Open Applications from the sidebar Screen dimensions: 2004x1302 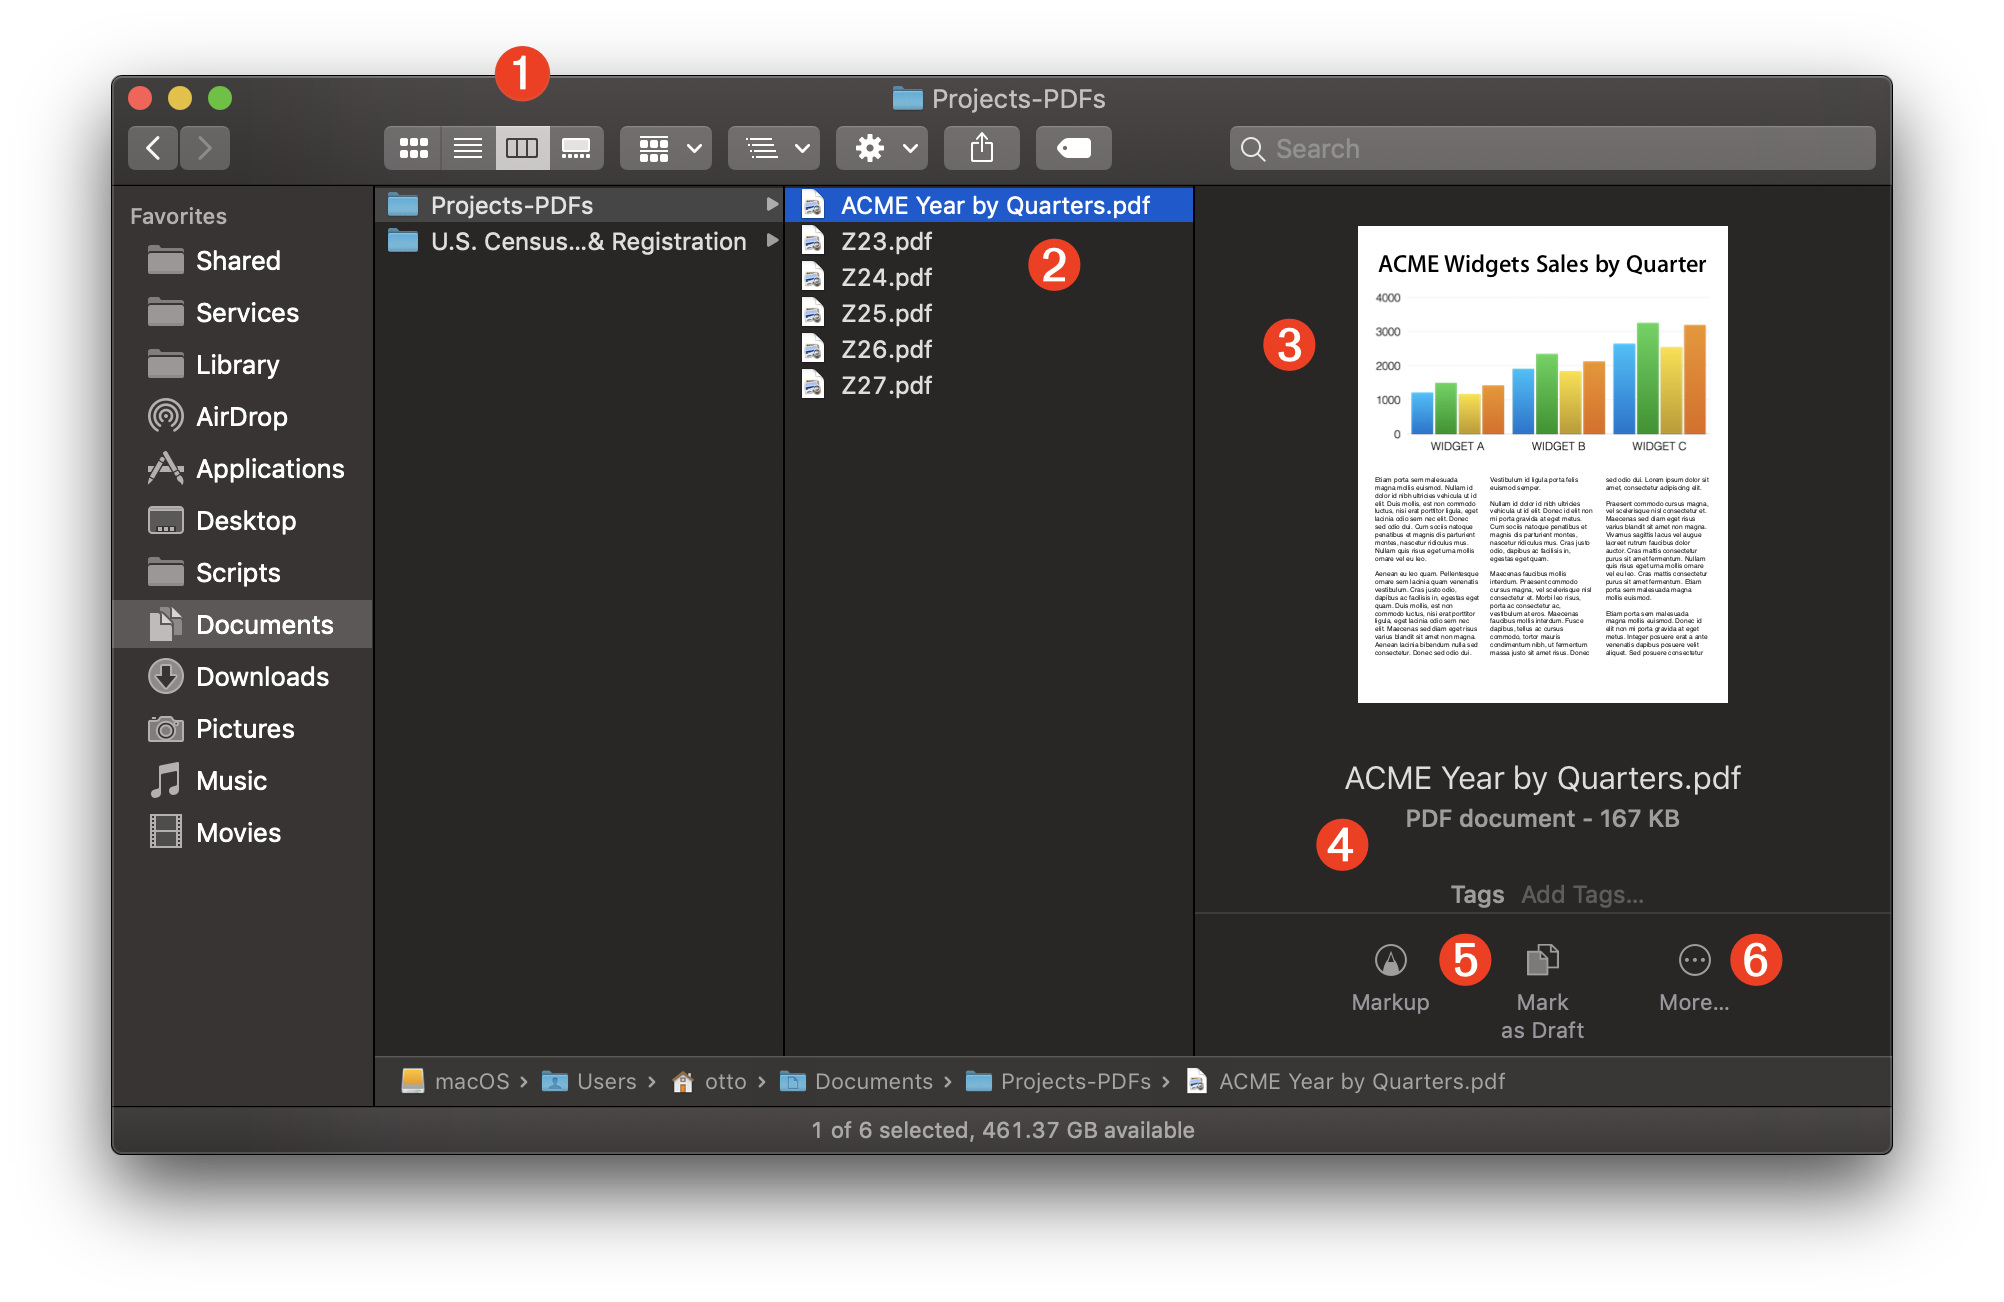pyautogui.click(x=269, y=468)
